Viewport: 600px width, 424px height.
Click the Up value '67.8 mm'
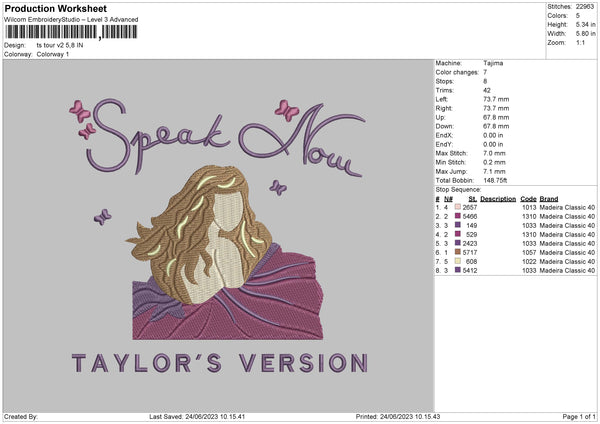(x=496, y=117)
